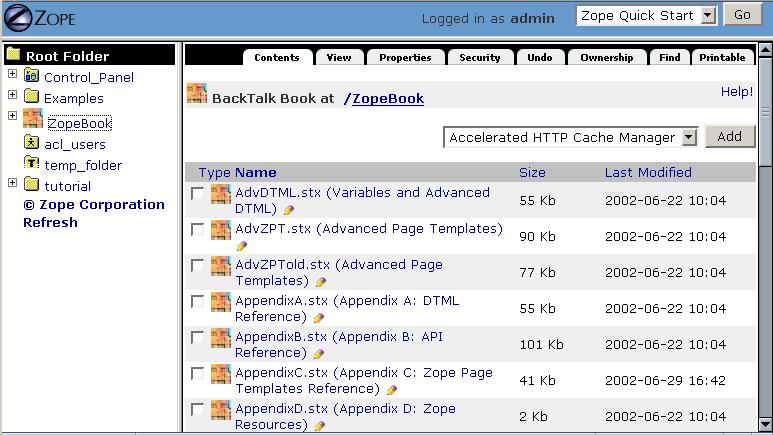The width and height of the screenshot is (773, 435).
Task: Go to the Undo tab
Action: click(540, 57)
